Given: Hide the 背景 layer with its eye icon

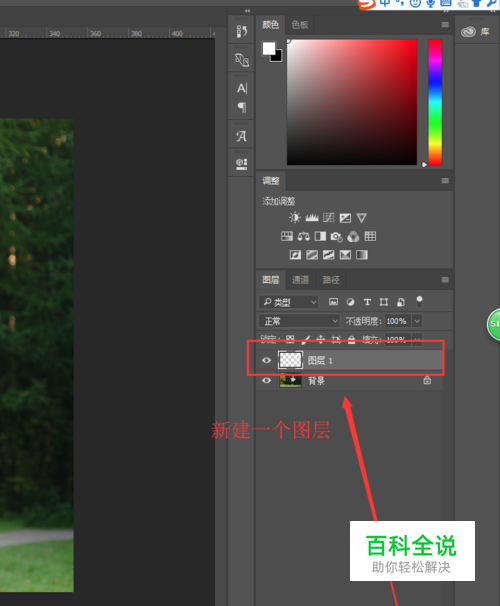Looking at the screenshot, I should [266, 380].
